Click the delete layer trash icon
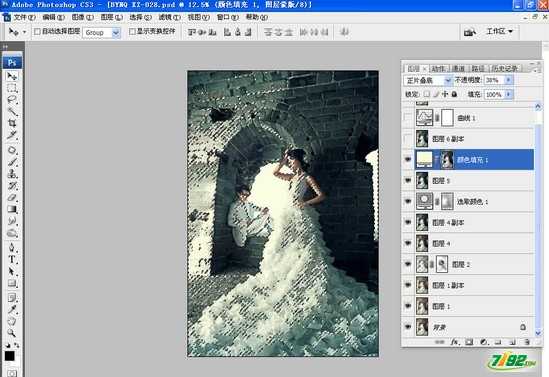The height and width of the screenshot is (377, 549). point(527,342)
